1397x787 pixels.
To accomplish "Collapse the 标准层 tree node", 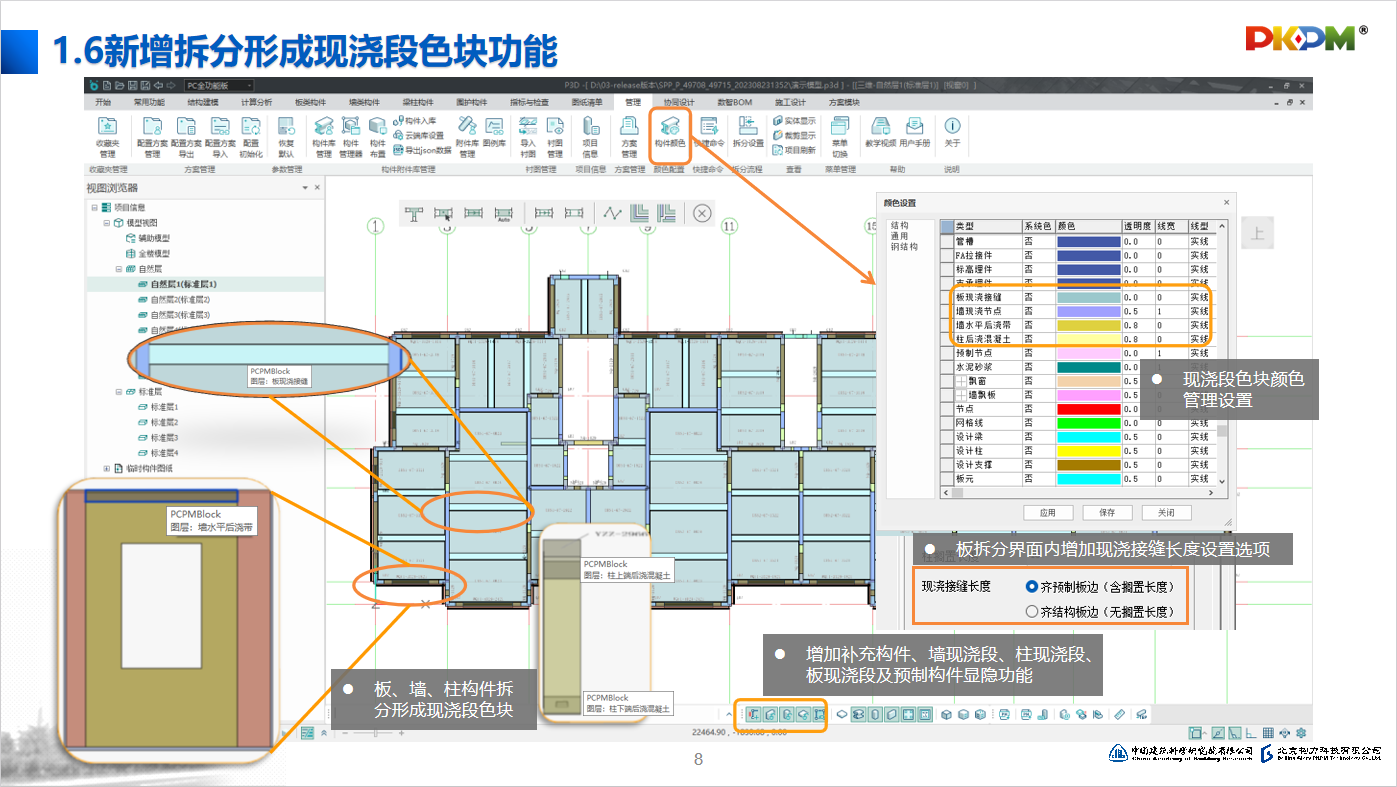I will [118, 392].
